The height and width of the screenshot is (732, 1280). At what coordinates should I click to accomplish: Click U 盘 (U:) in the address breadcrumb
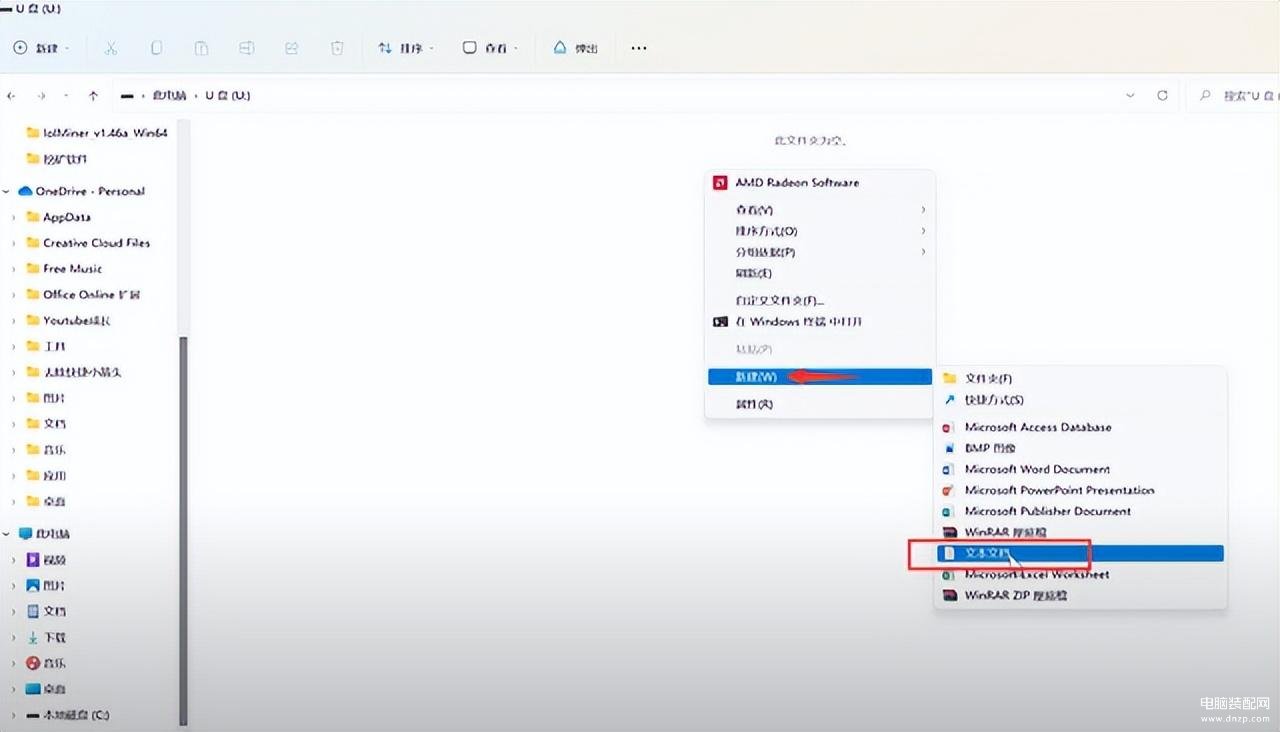tap(228, 96)
